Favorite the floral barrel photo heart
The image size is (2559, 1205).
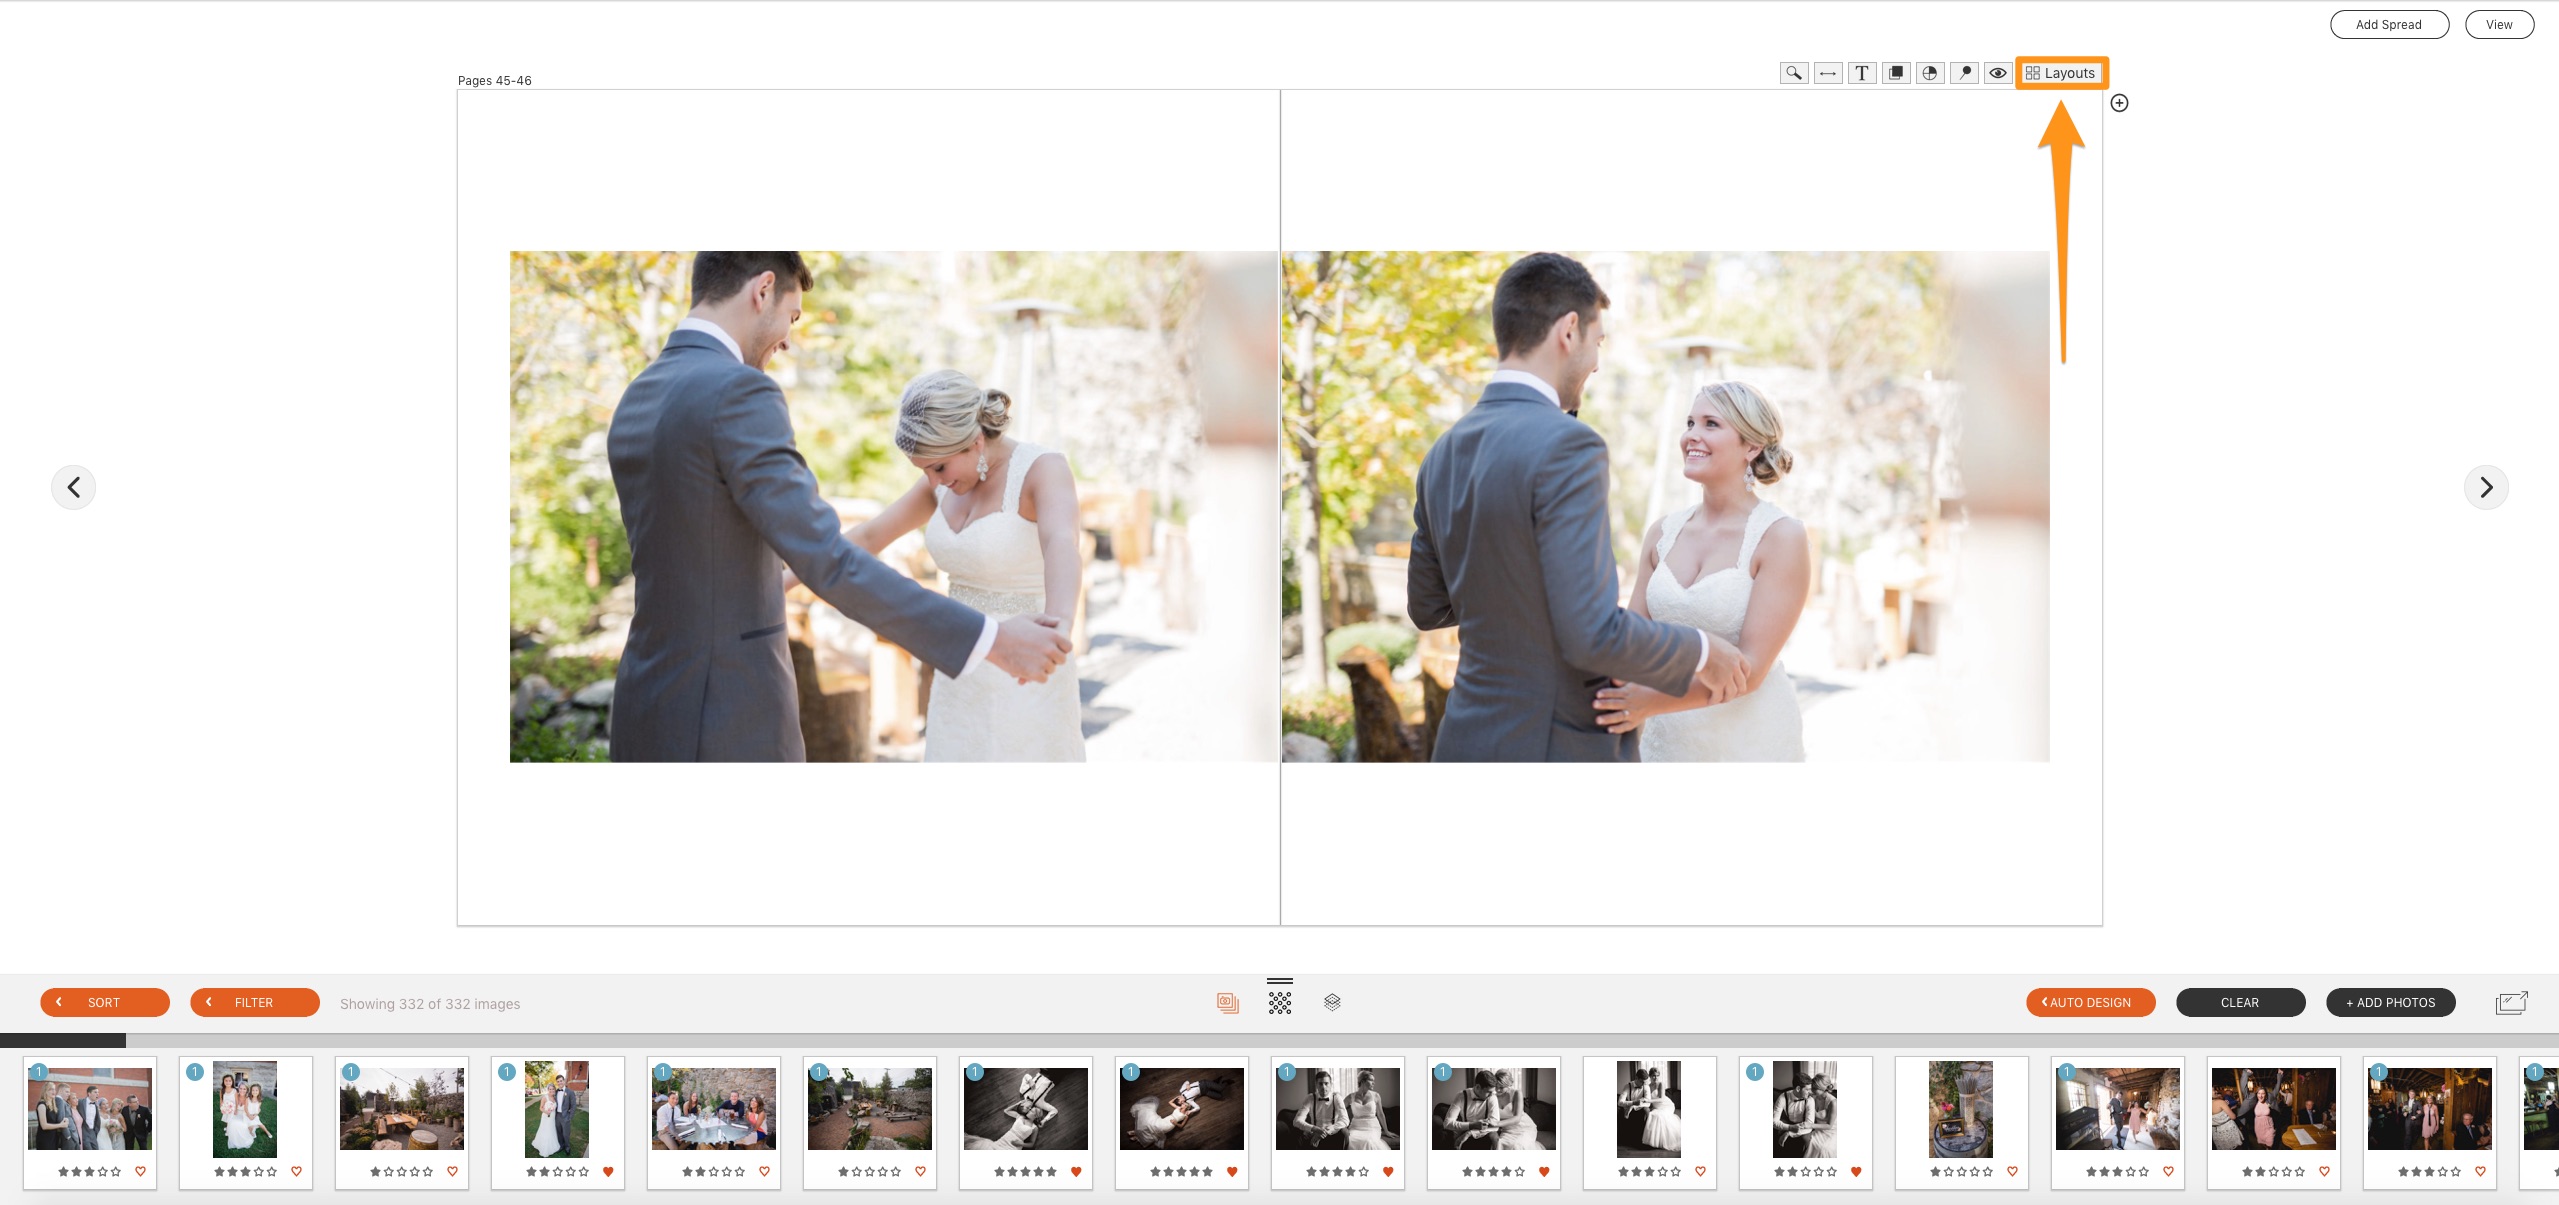pyautogui.click(x=2012, y=1171)
